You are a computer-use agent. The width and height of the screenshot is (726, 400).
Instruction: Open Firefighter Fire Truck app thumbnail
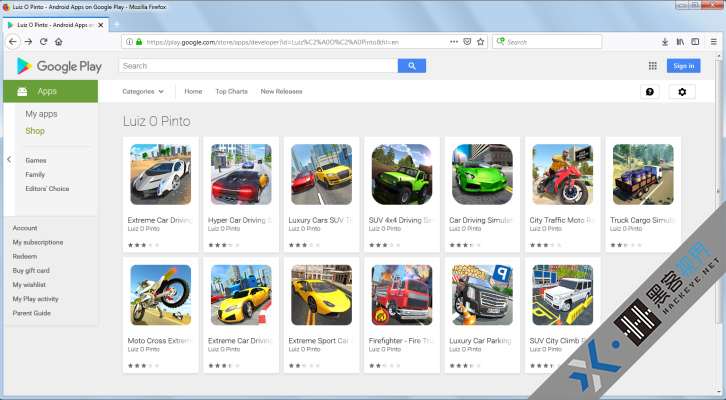[x=402, y=295]
